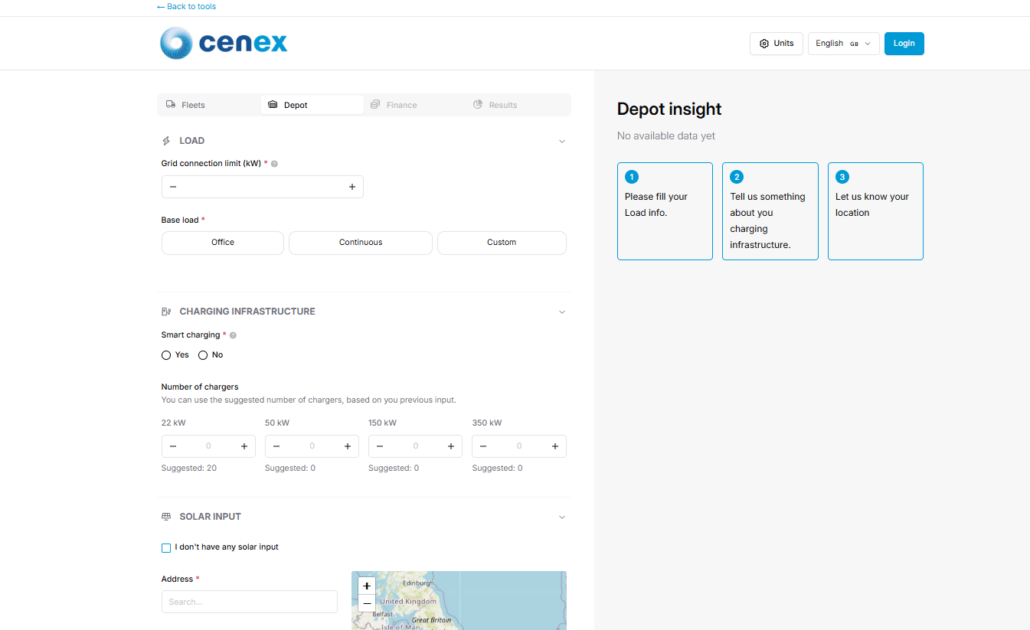Select Yes for Smart charging

click(166, 355)
